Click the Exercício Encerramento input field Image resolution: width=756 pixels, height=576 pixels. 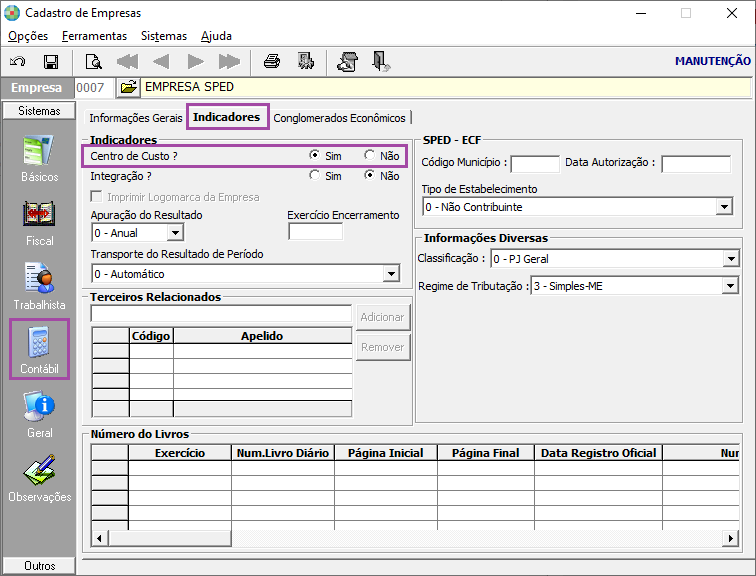(315, 232)
